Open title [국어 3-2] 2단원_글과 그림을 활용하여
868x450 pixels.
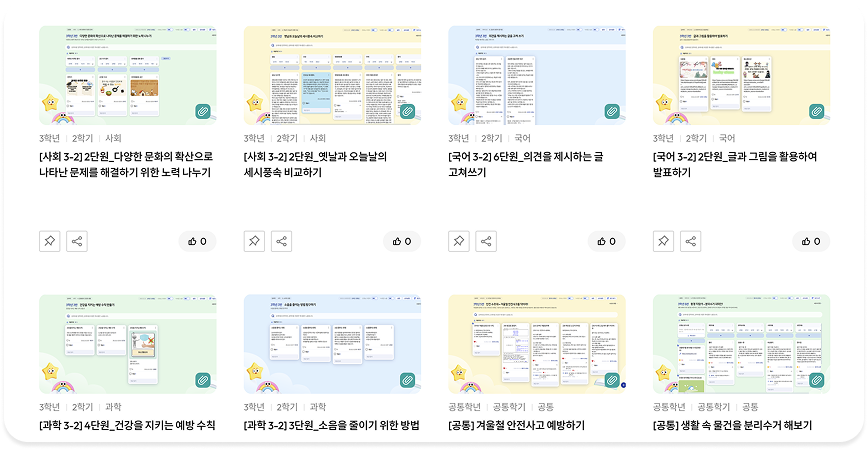pyautogui.click(x=735, y=164)
